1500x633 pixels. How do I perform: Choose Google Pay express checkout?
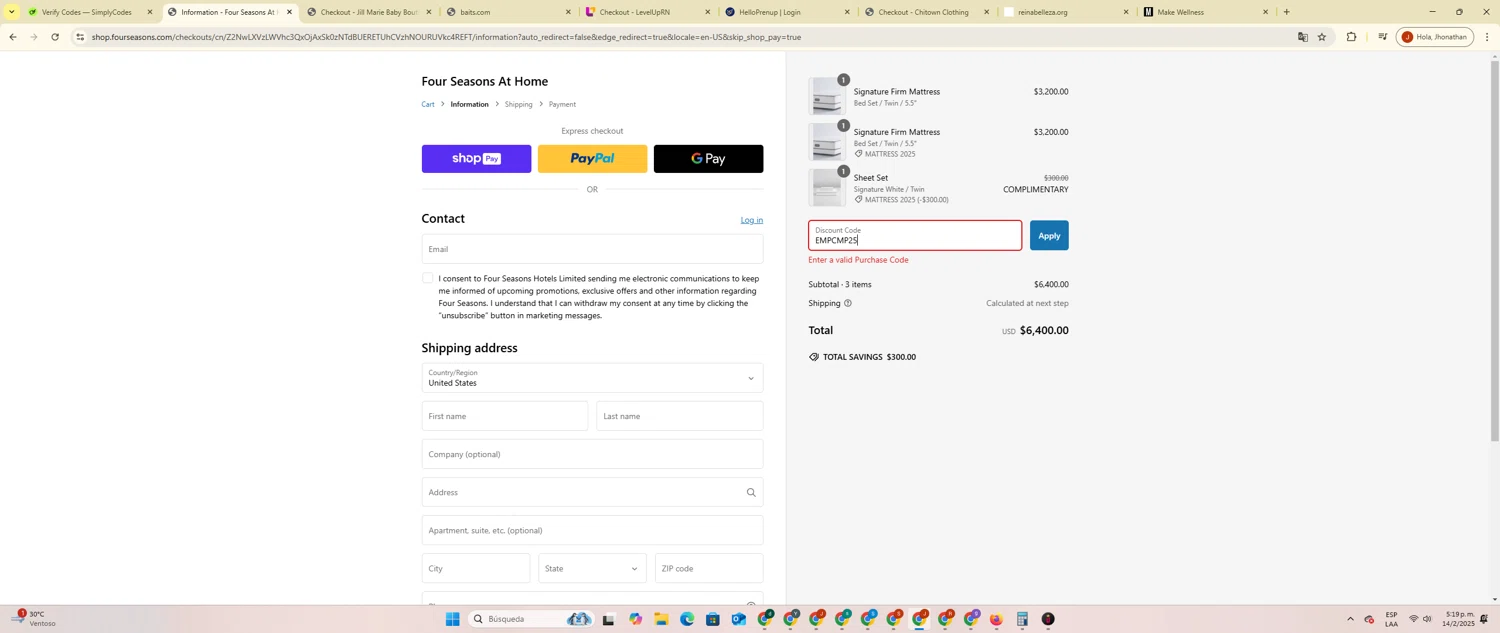click(708, 159)
